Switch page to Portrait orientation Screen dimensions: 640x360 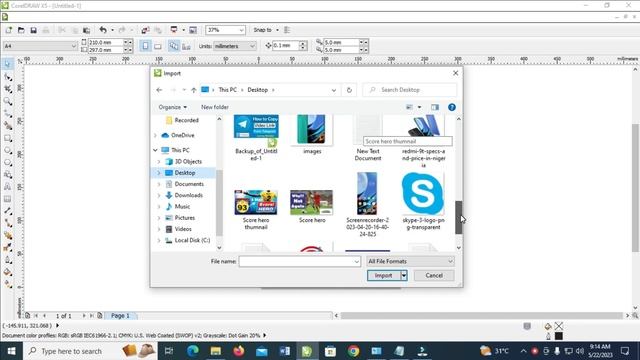click(x=145, y=46)
